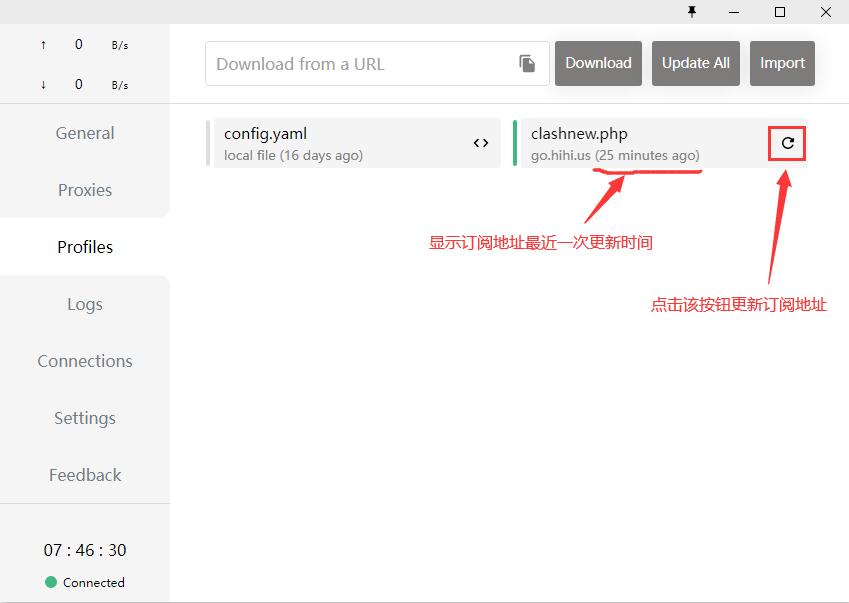Open the General tab
This screenshot has height=603, width=849.
85,133
